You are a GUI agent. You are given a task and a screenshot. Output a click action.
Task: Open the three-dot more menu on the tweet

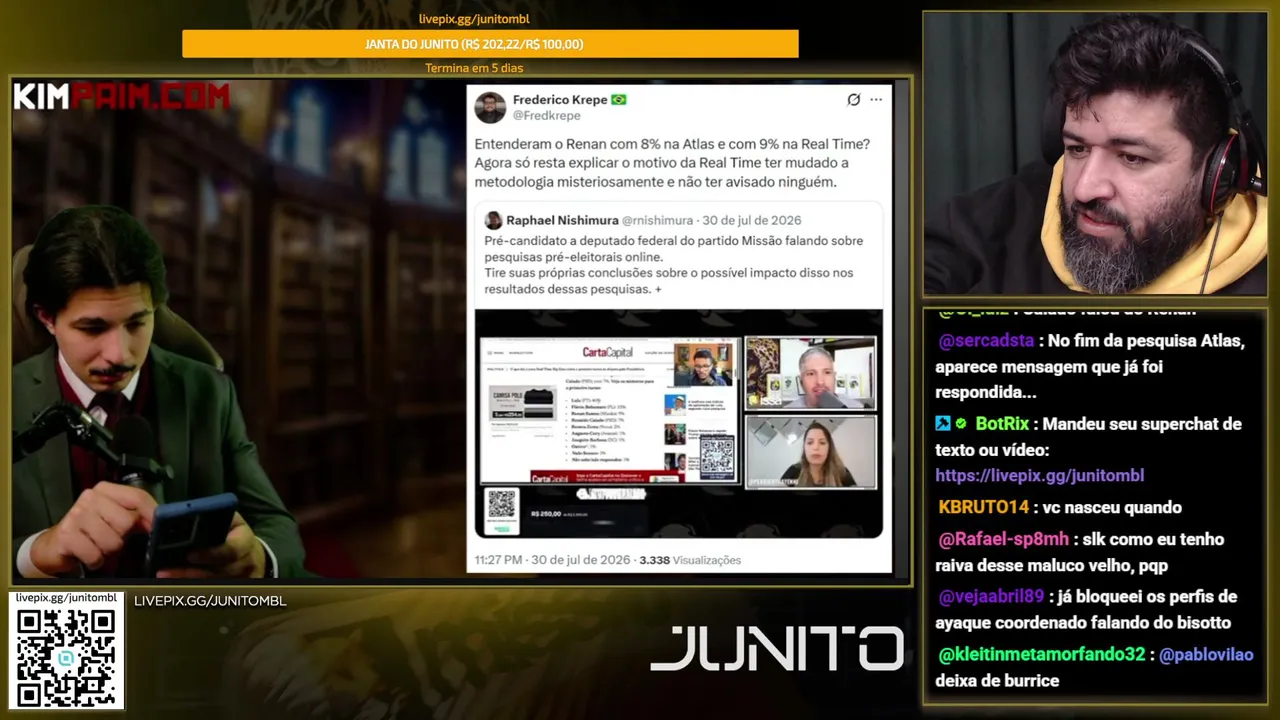click(876, 100)
